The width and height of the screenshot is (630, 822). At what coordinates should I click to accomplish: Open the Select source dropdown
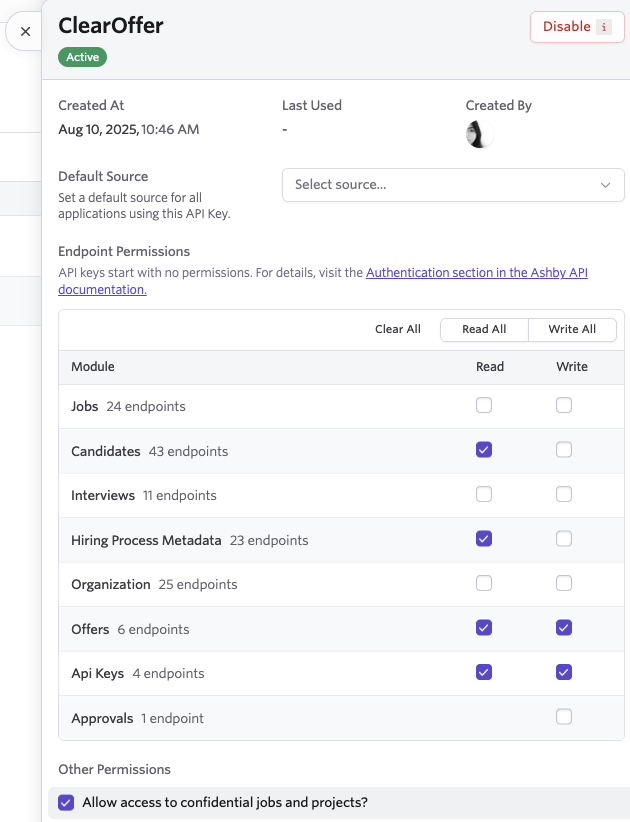coord(440,185)
